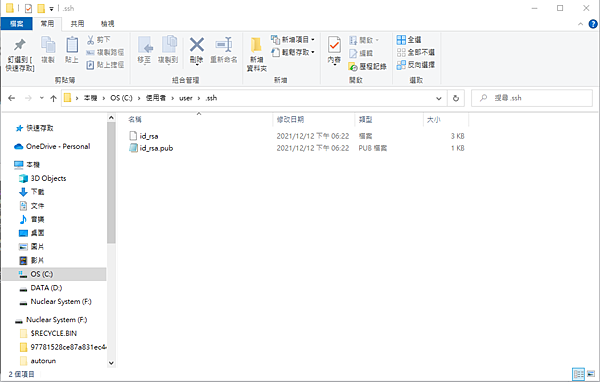
Task: Open Downloads folder with blue arrow
Action: point(37,192)
